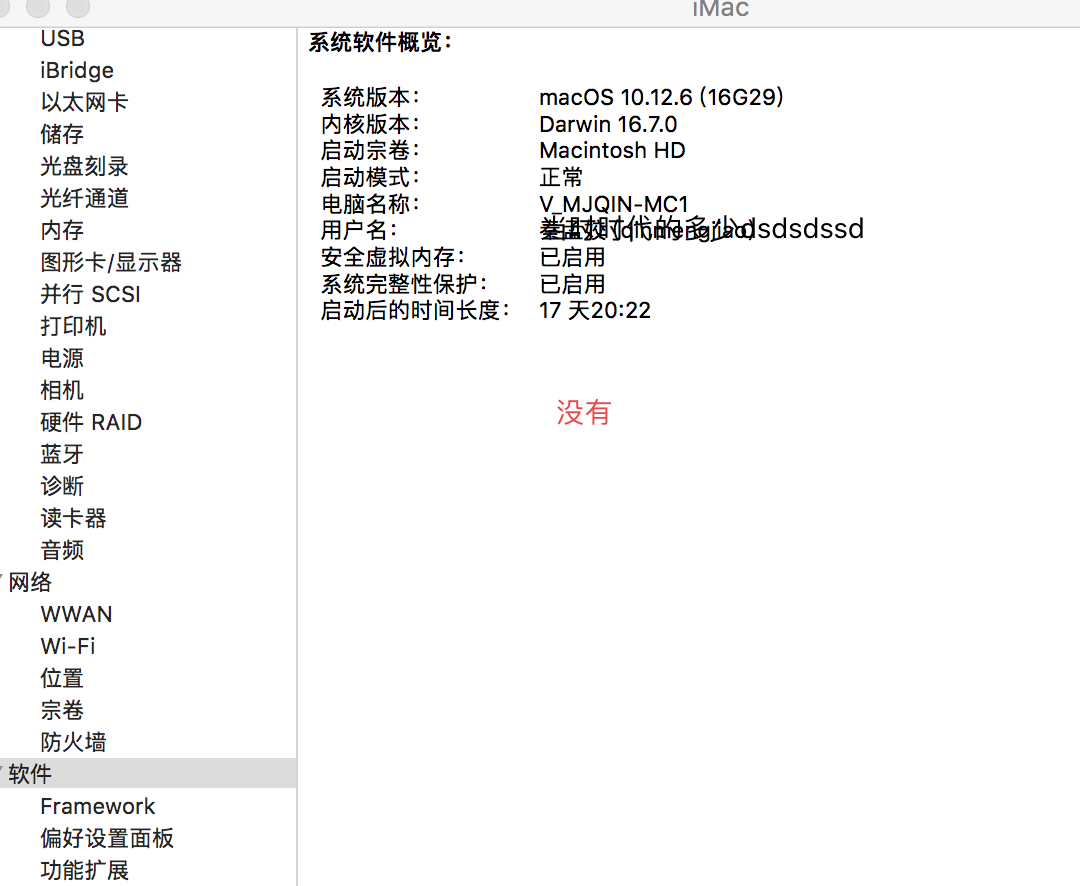Viewport: 1080px width, 886px height.
Task: Click the 启动后的时间长度 label
Action: [415, 311]
